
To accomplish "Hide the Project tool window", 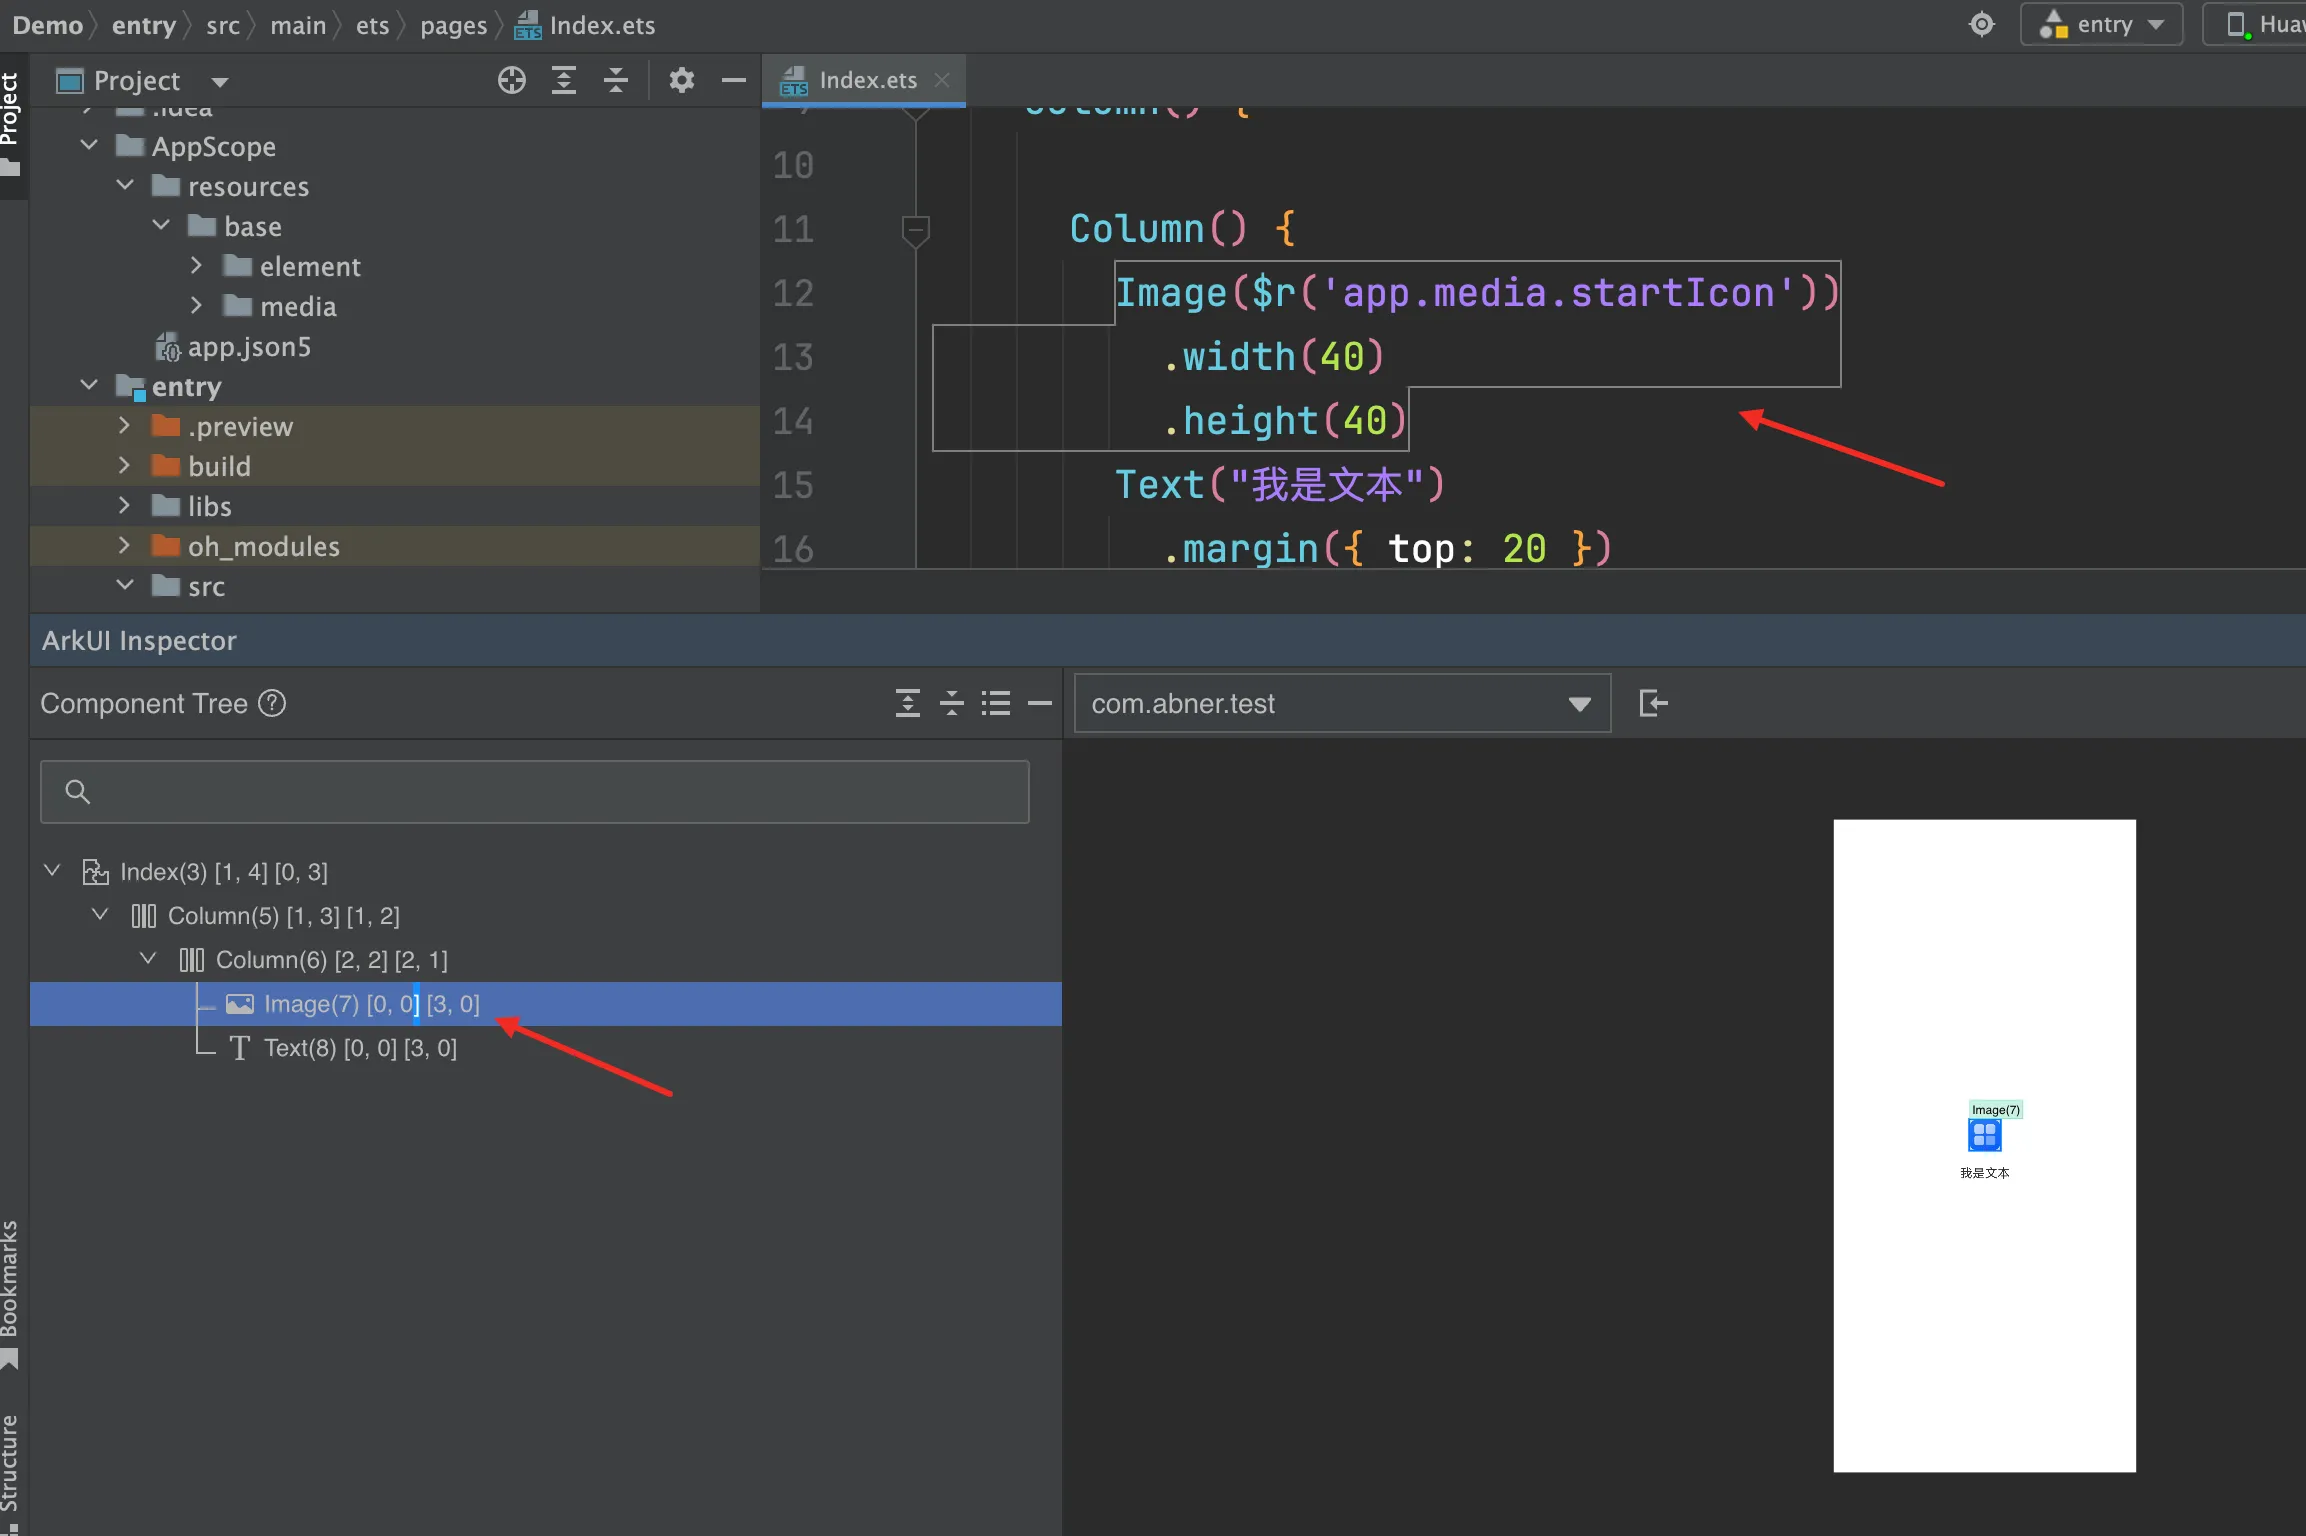I will (734, 80).
